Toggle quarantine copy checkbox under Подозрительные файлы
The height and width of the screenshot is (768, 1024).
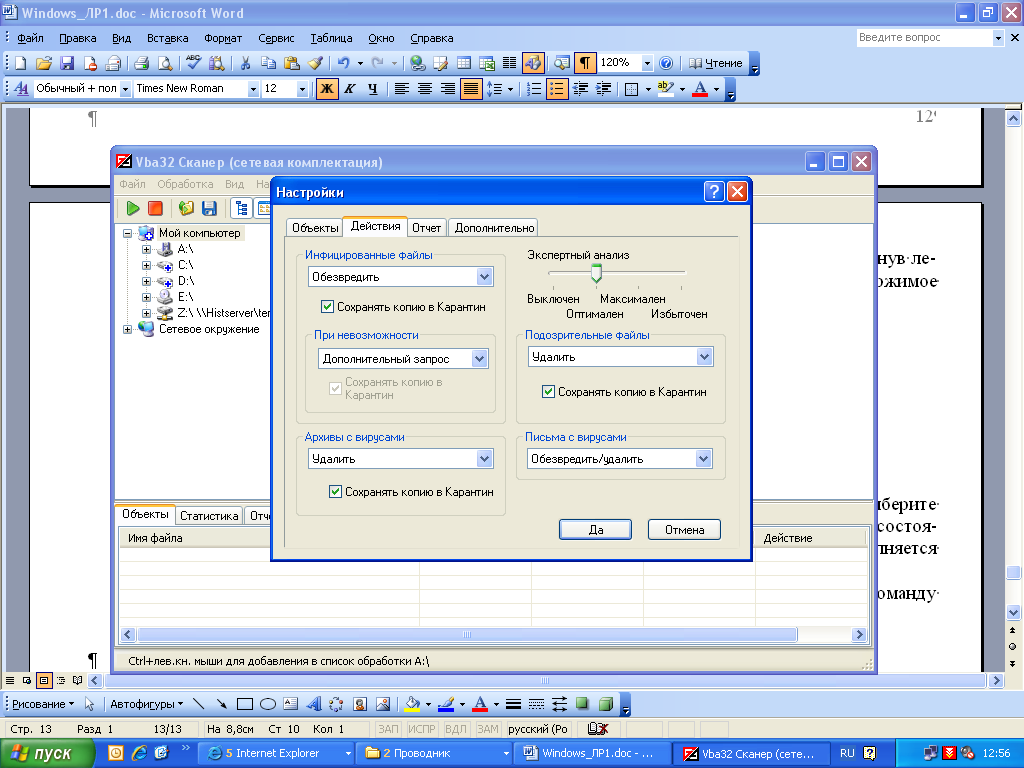(x=549, y=392)
